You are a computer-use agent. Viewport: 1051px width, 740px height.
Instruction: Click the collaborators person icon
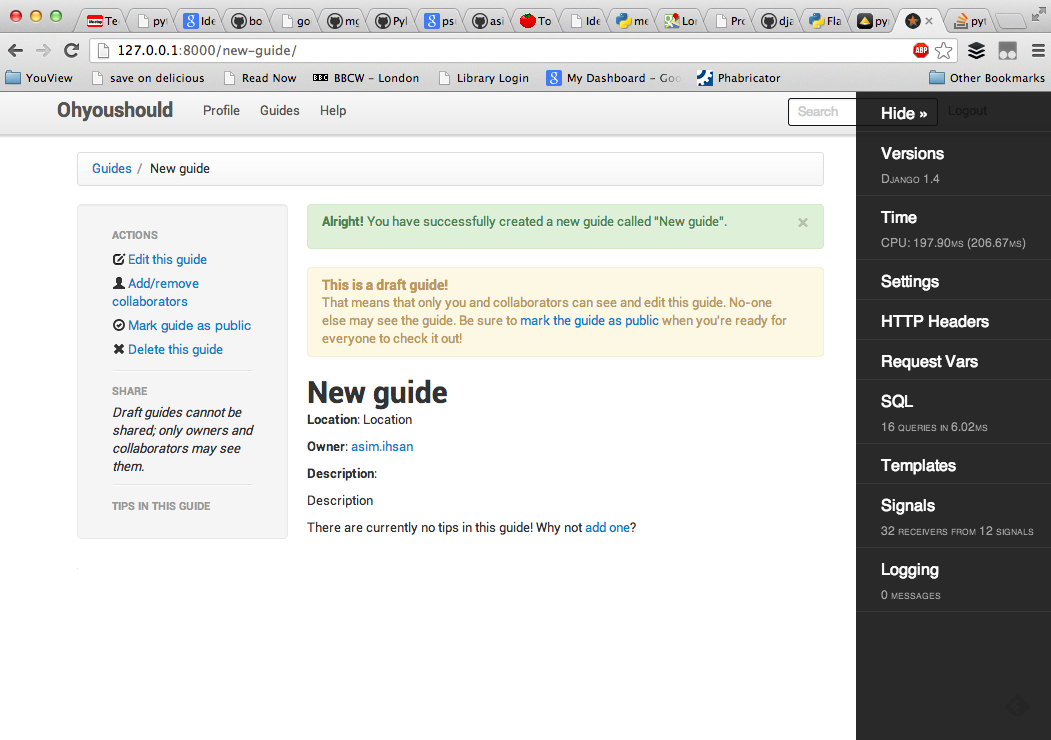119,283
